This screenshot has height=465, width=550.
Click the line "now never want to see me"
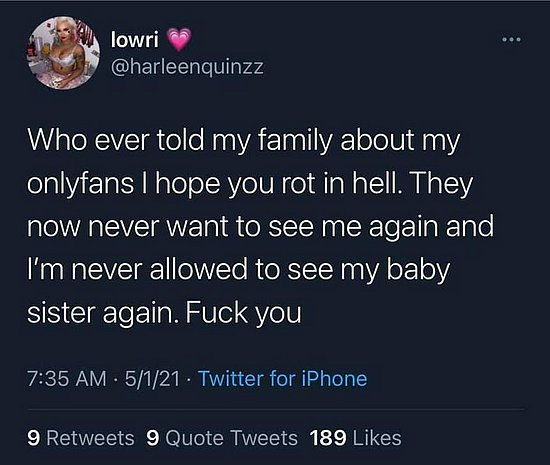coord(260,227)
